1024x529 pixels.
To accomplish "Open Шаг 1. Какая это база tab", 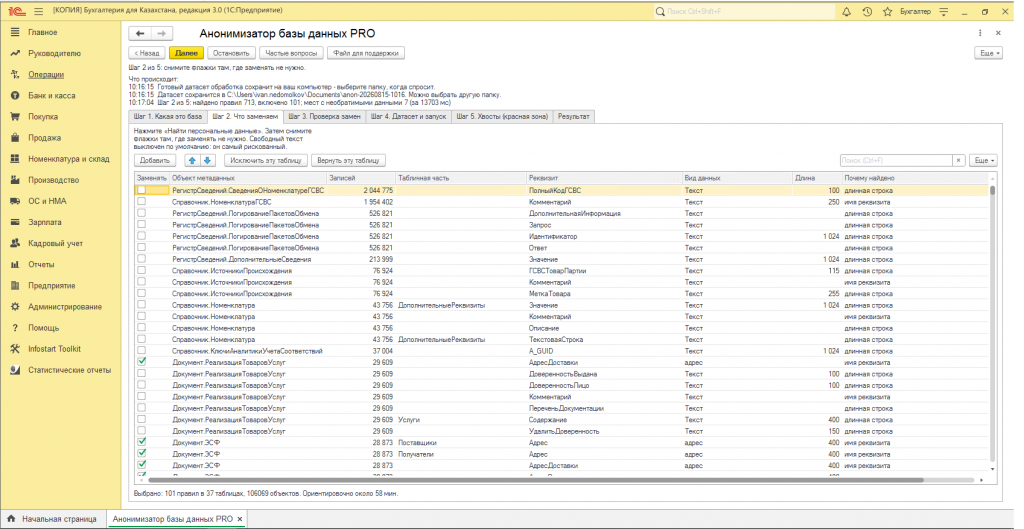I will 168,117.
